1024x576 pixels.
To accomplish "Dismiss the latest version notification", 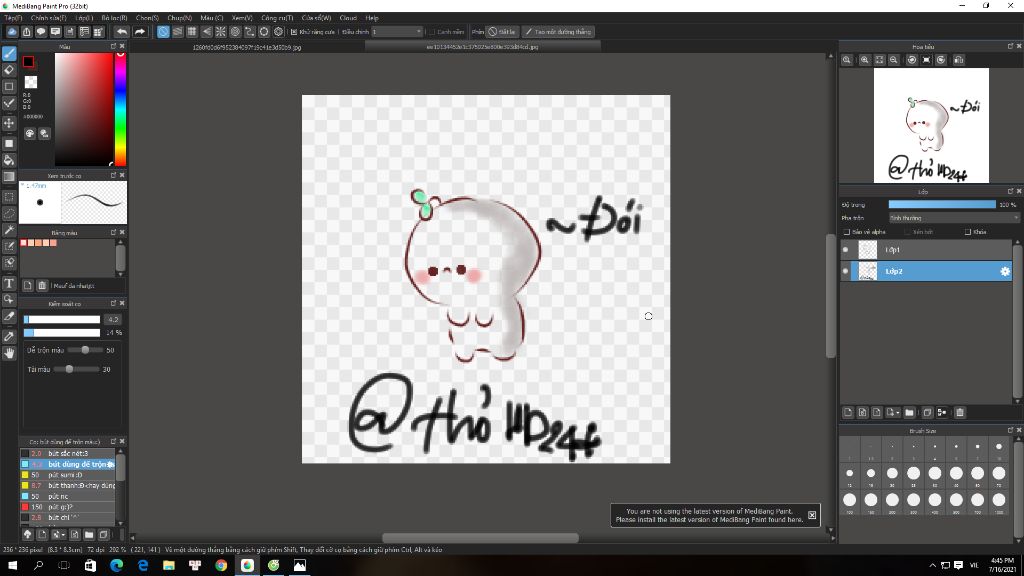I will (x=812, y=515).
